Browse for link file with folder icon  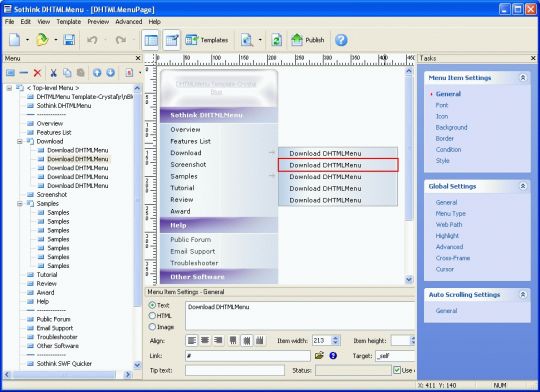(319, 355)
